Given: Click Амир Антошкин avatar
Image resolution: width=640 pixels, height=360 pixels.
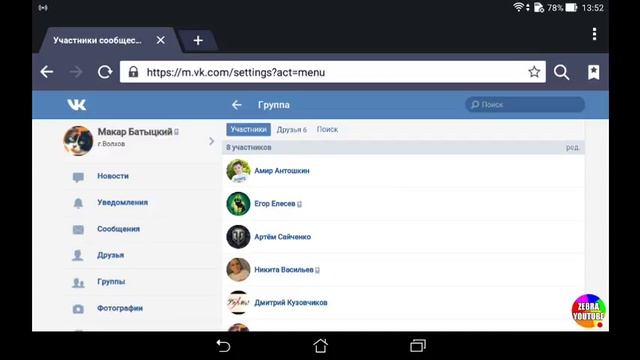Looking at the screenshot, I should click(x=238, y=171).
